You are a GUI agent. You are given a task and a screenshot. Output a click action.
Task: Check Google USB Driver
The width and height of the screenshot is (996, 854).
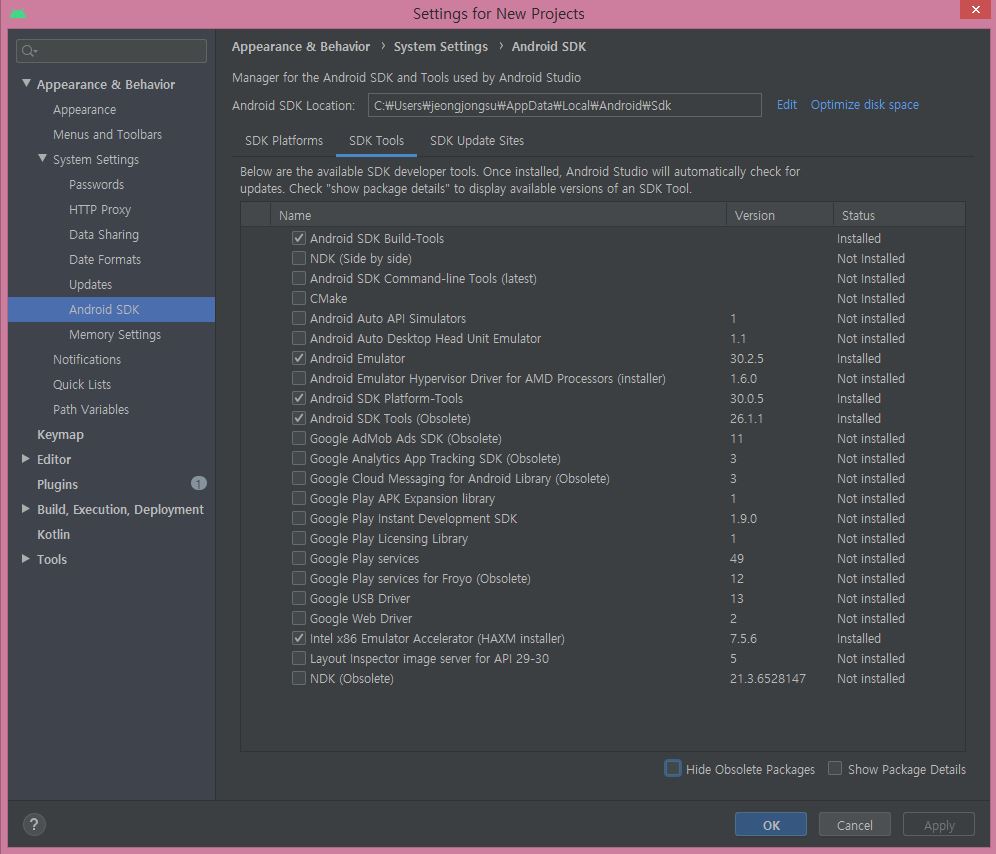click(299, 599)
